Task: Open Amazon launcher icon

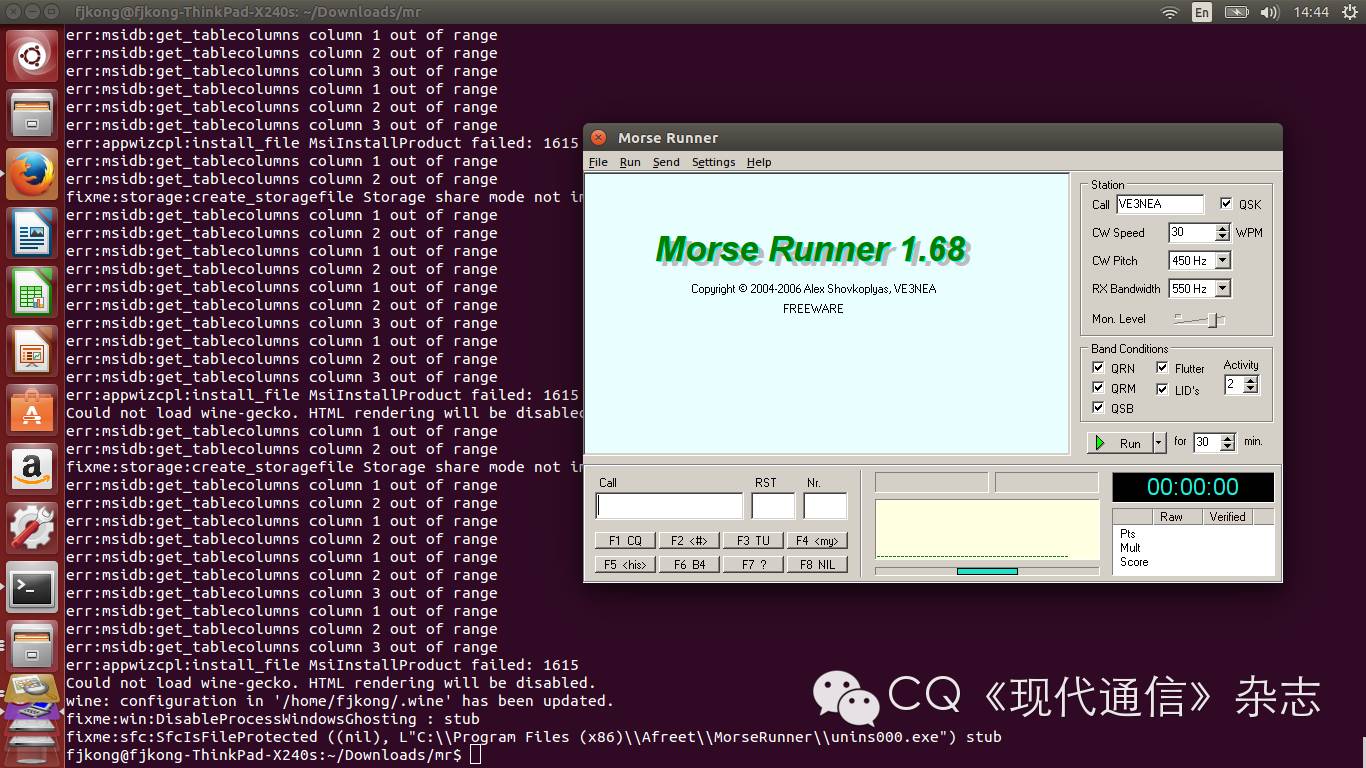Action: click(x=32, y=469)
